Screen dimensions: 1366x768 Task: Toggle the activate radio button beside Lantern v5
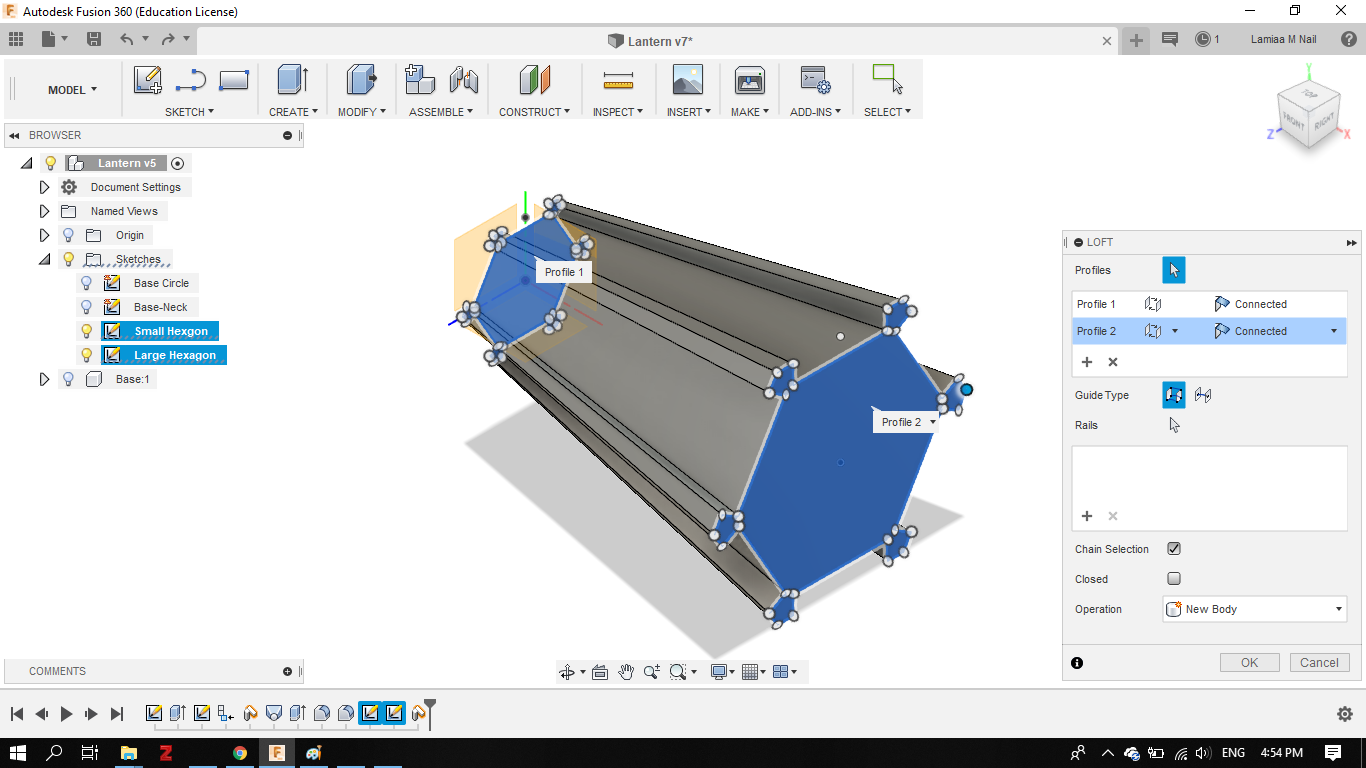[178, 163]
